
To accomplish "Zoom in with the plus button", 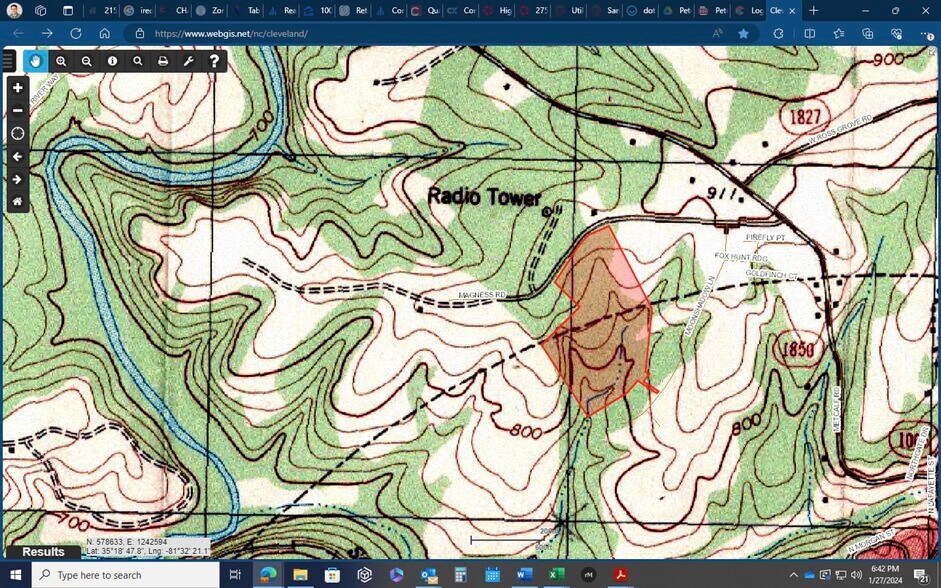I will click(17, 88).
